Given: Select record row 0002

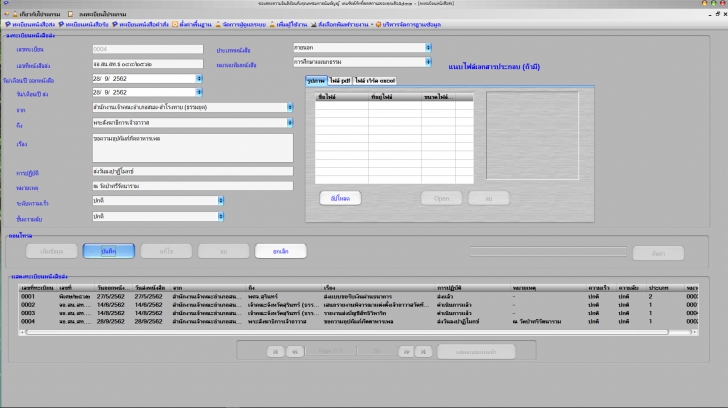Looking at the screenshot, I should click(x=358, y=305).
